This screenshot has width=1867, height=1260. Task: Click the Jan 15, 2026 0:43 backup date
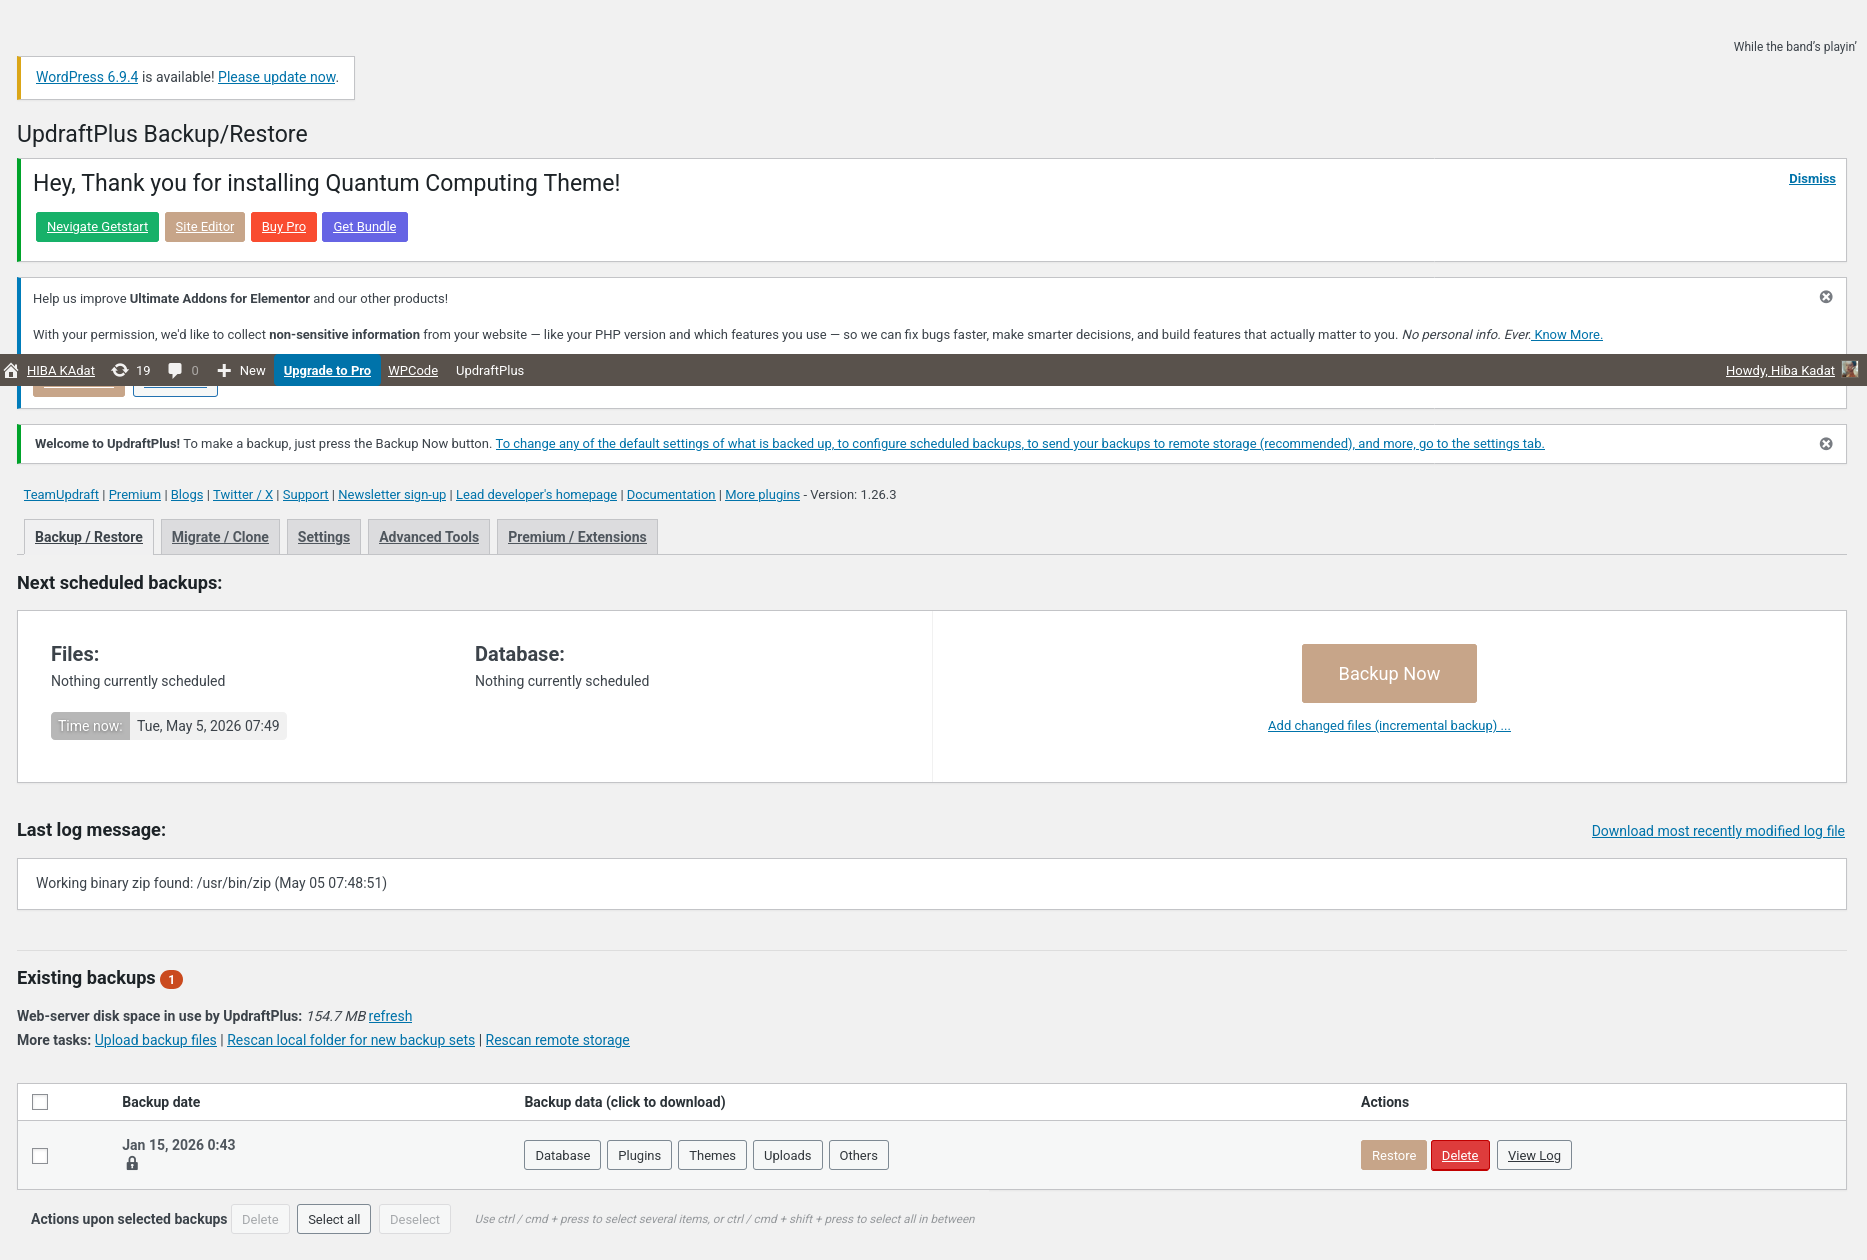[x=179, y=1145]
